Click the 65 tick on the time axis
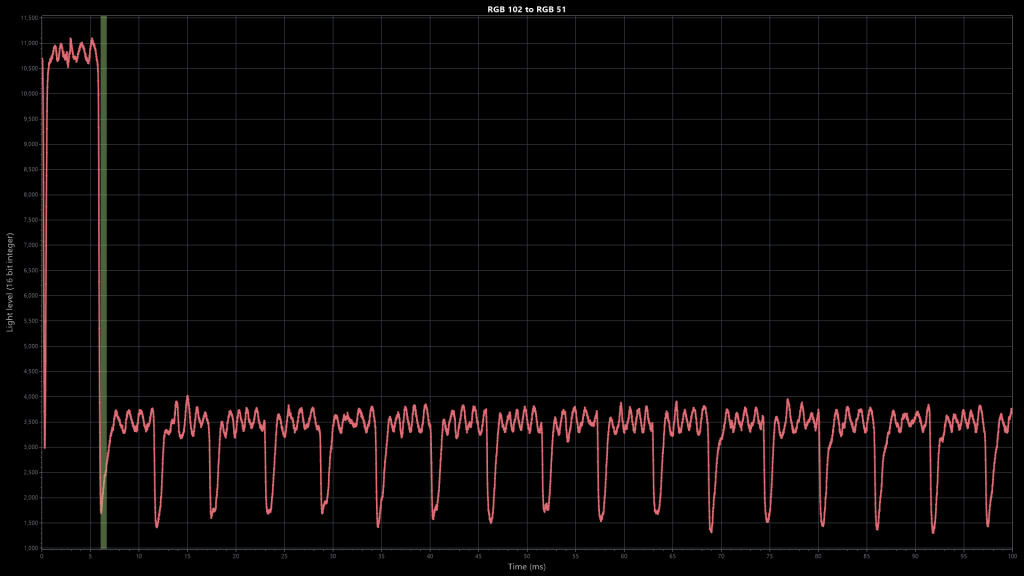 point(672,556)
